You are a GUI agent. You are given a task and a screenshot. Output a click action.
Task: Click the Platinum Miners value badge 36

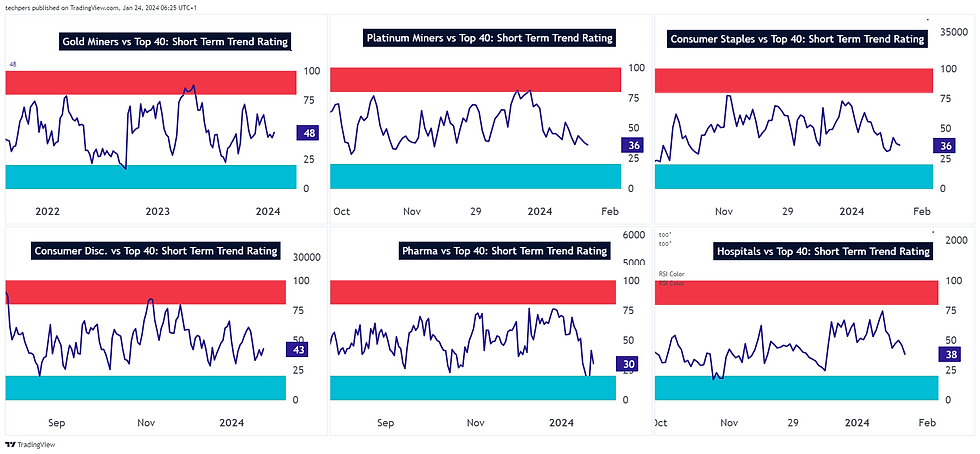pyautogui.click(x=633, y=146)
